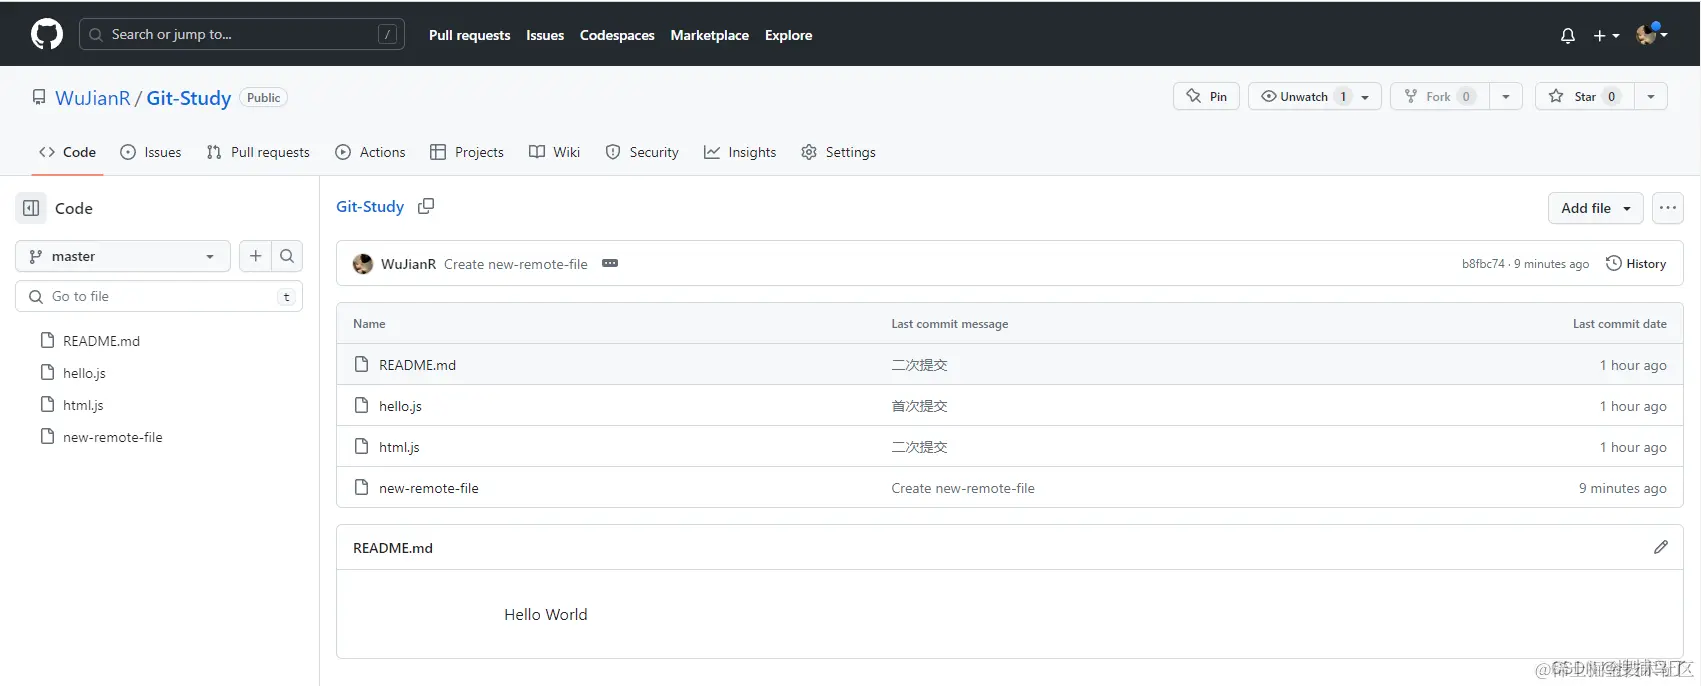Copy the path with copy icon

426,206
